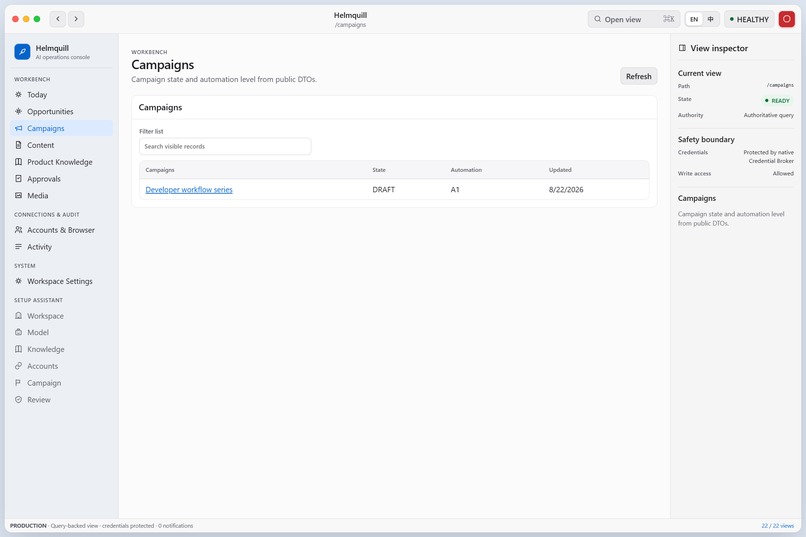Viewport: 806px width, 537px height.
Task: Click the Accounts & Browser people icon
Action: coord(19,230)
